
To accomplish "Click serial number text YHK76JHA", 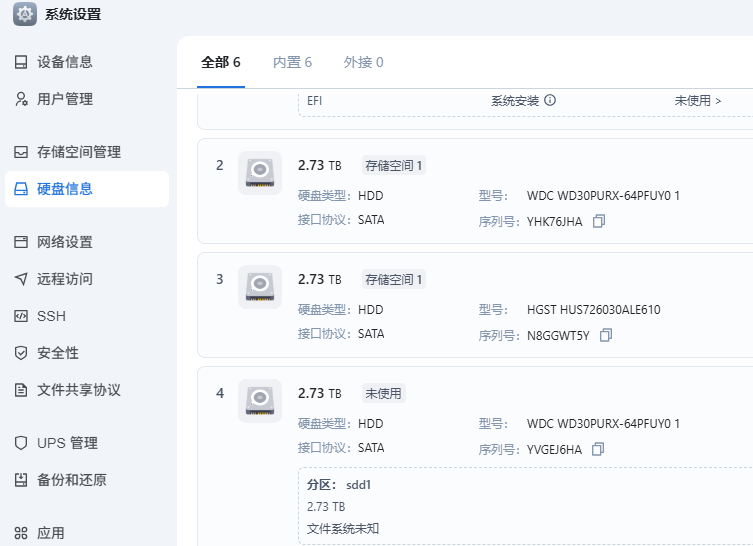I will click(x=555, y=222).
